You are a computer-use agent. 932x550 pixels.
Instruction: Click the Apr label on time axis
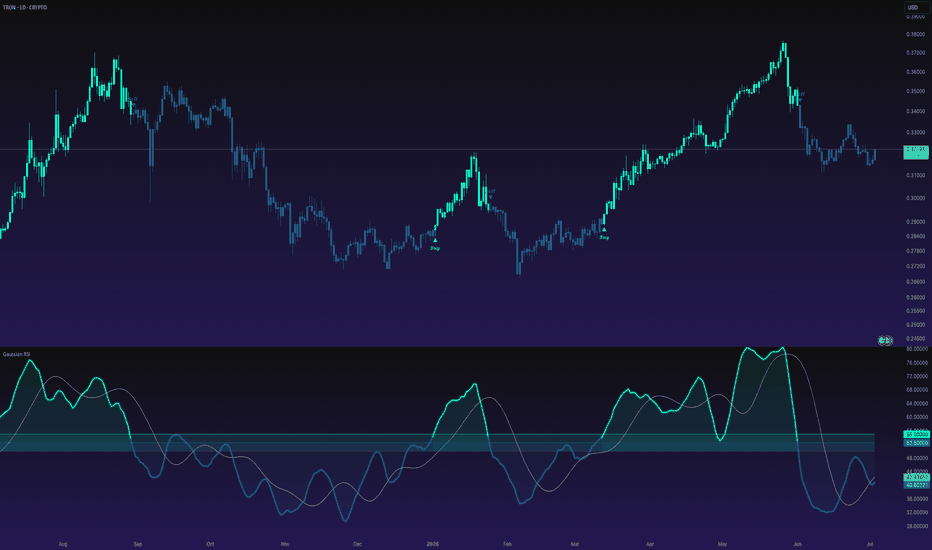click(650, 544)
